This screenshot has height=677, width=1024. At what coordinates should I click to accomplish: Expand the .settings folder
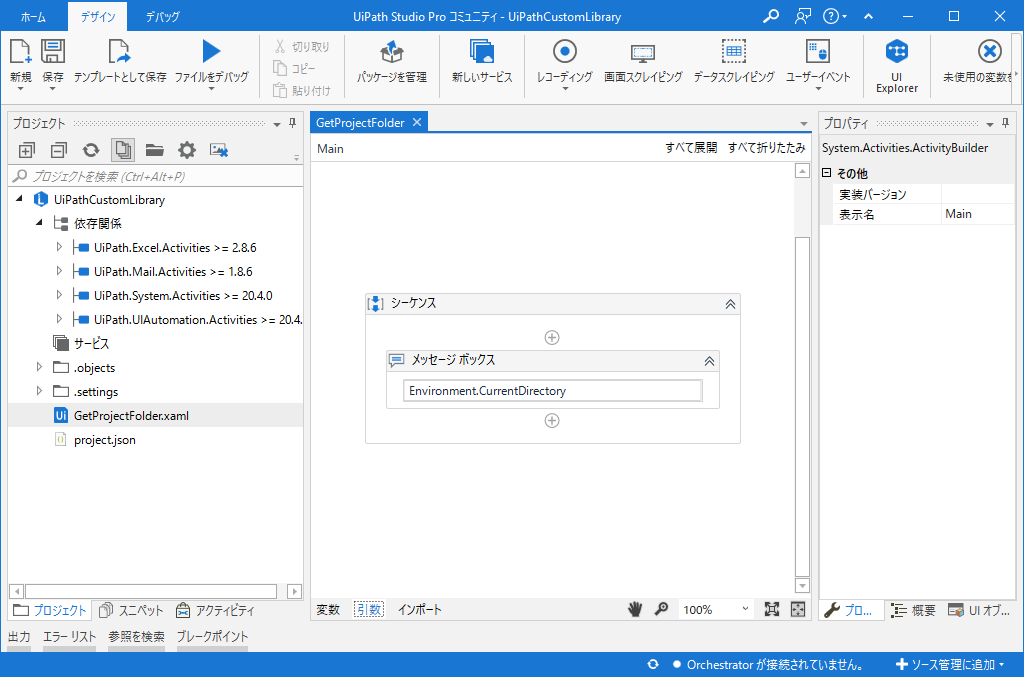pyautogui.click(x=39, y=391)
